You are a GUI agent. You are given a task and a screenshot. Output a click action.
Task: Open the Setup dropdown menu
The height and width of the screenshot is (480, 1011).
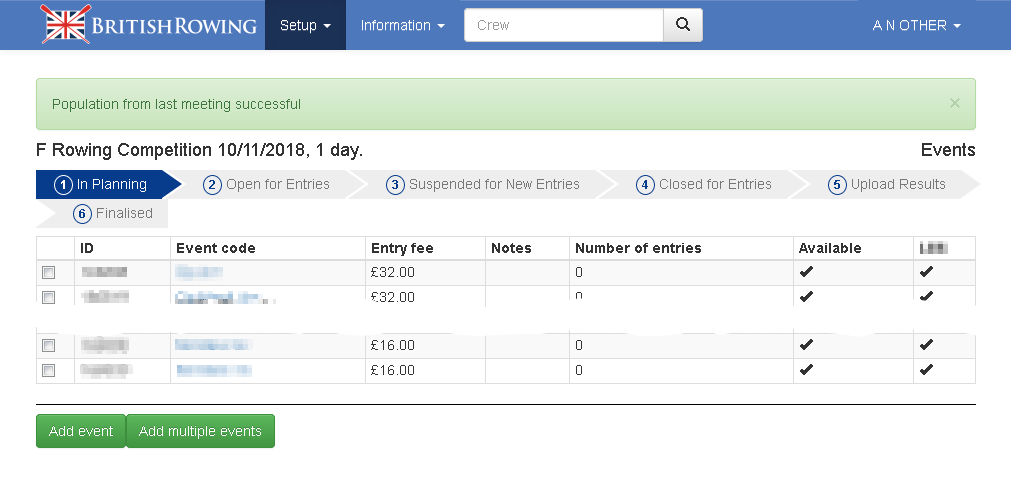pos(305,25)
